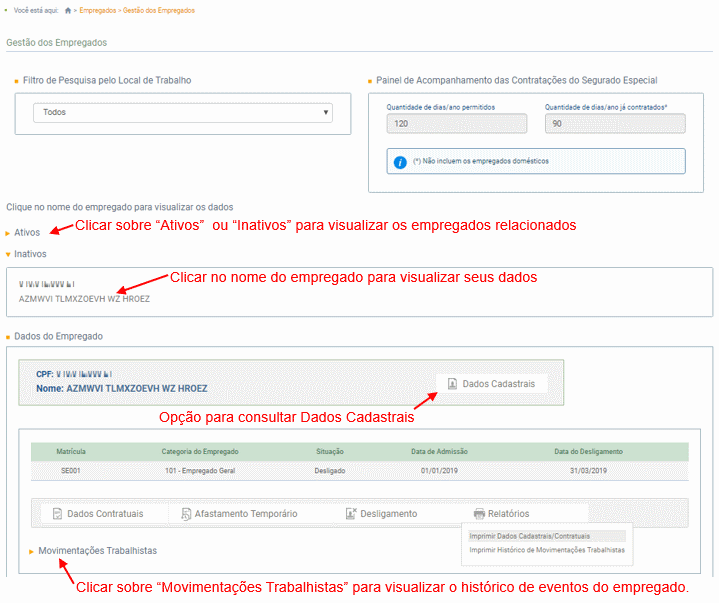Screen dimensions: 719x603
Task: Open the Todos local de trabalho dropdown
Action: click(x=183, y=113)
